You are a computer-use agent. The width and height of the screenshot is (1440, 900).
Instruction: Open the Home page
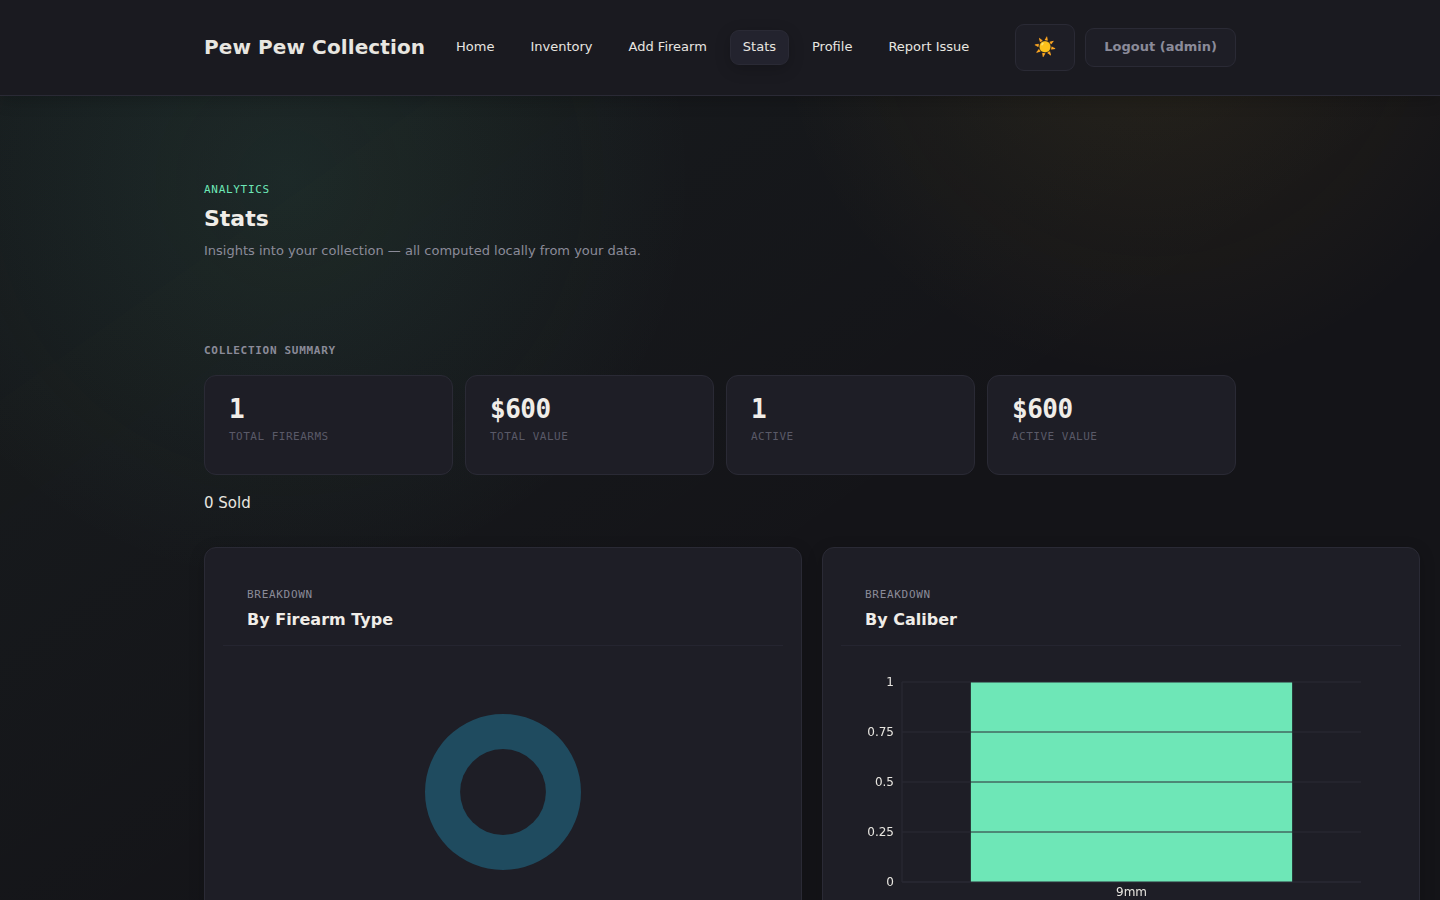pos(475,47)
